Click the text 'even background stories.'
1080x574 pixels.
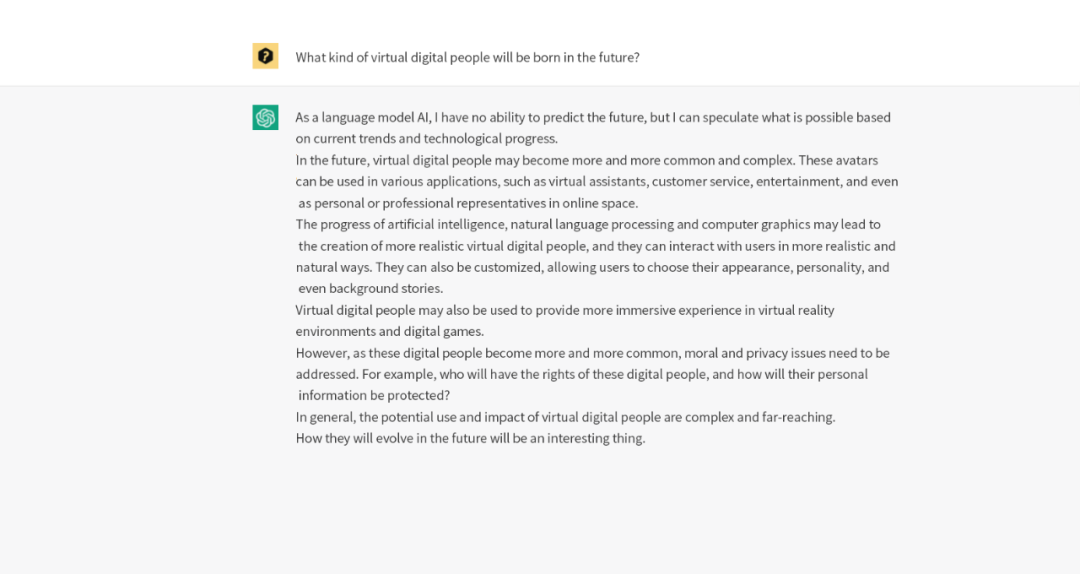pos(370,289)
